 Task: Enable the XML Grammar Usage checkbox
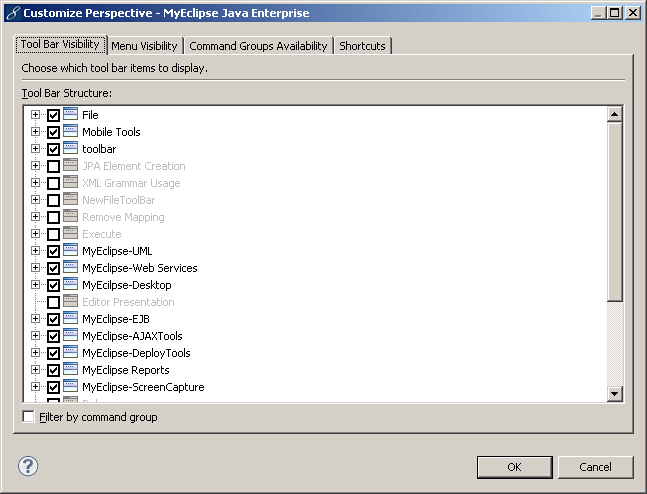[x=53, y=183]
